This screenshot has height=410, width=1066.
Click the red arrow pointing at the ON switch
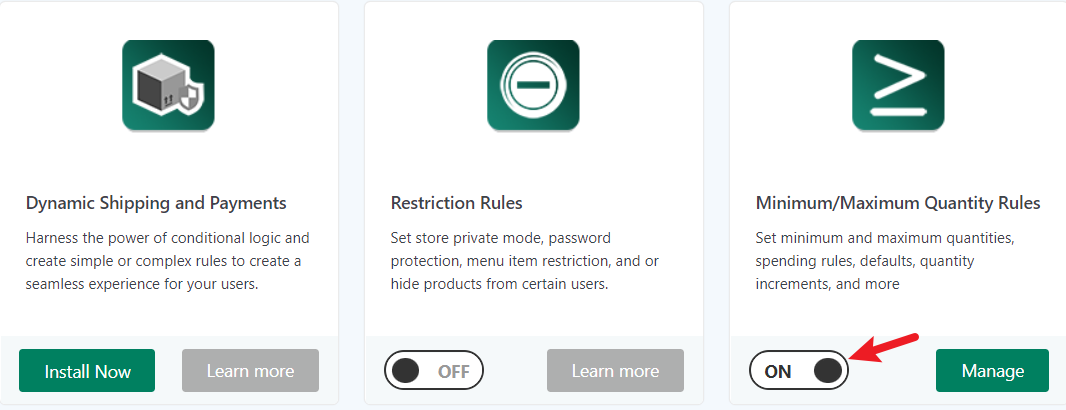[884, 347]
